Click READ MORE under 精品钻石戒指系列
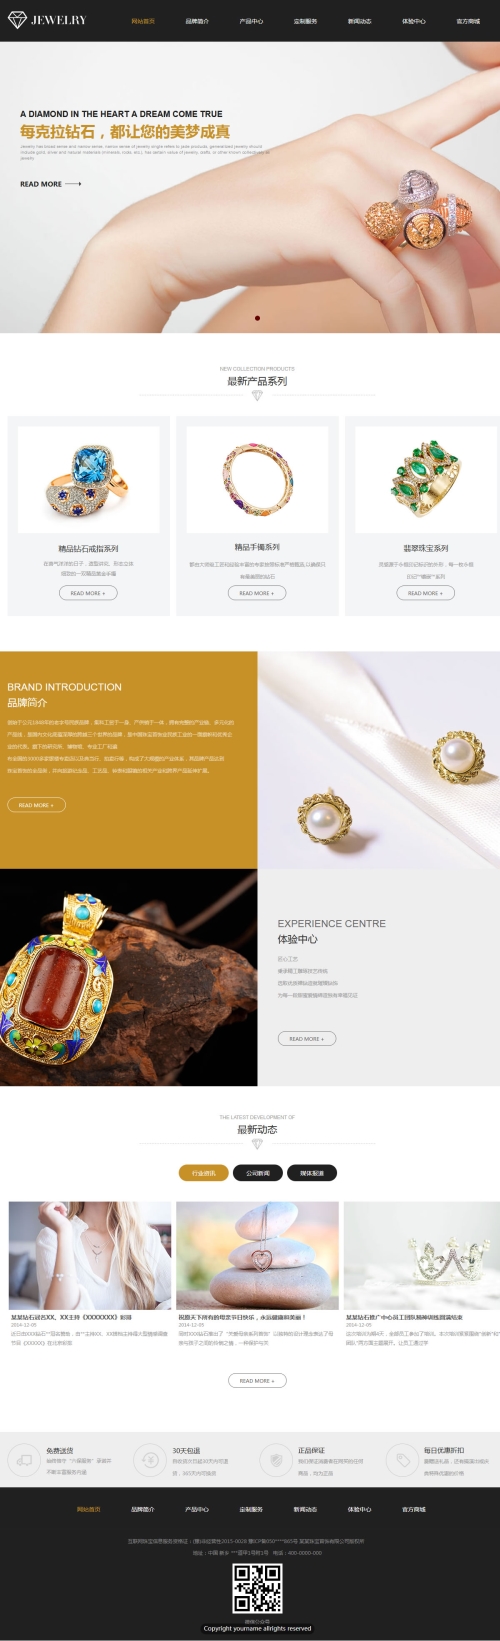Image resolution: width=500 pixels, height=1641 pixels. [88, 593]
